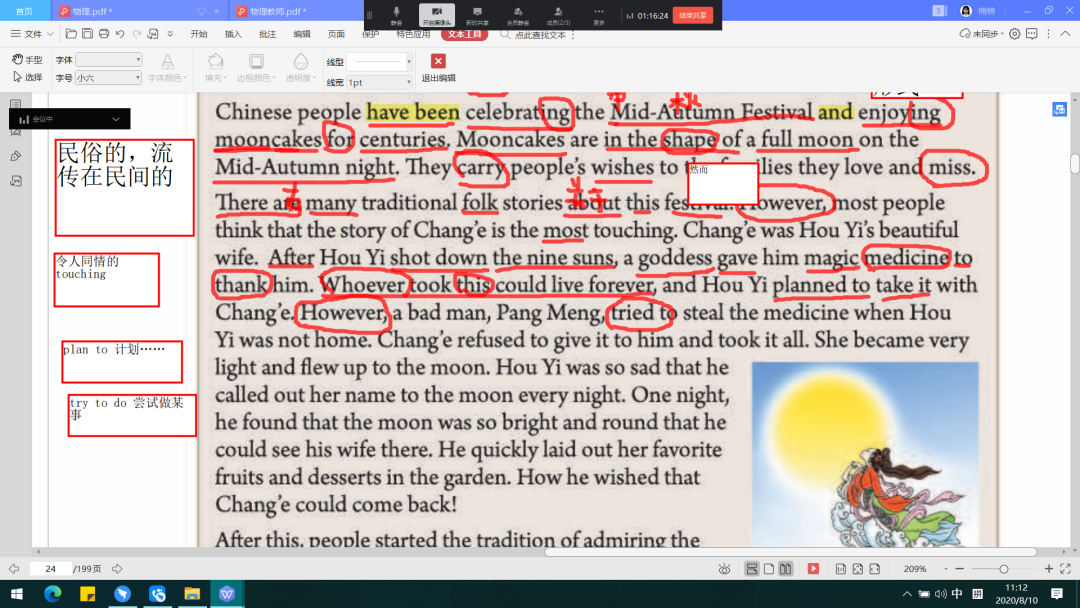Activate the Select tool (选择)
1080x608 pixels.
28,77
